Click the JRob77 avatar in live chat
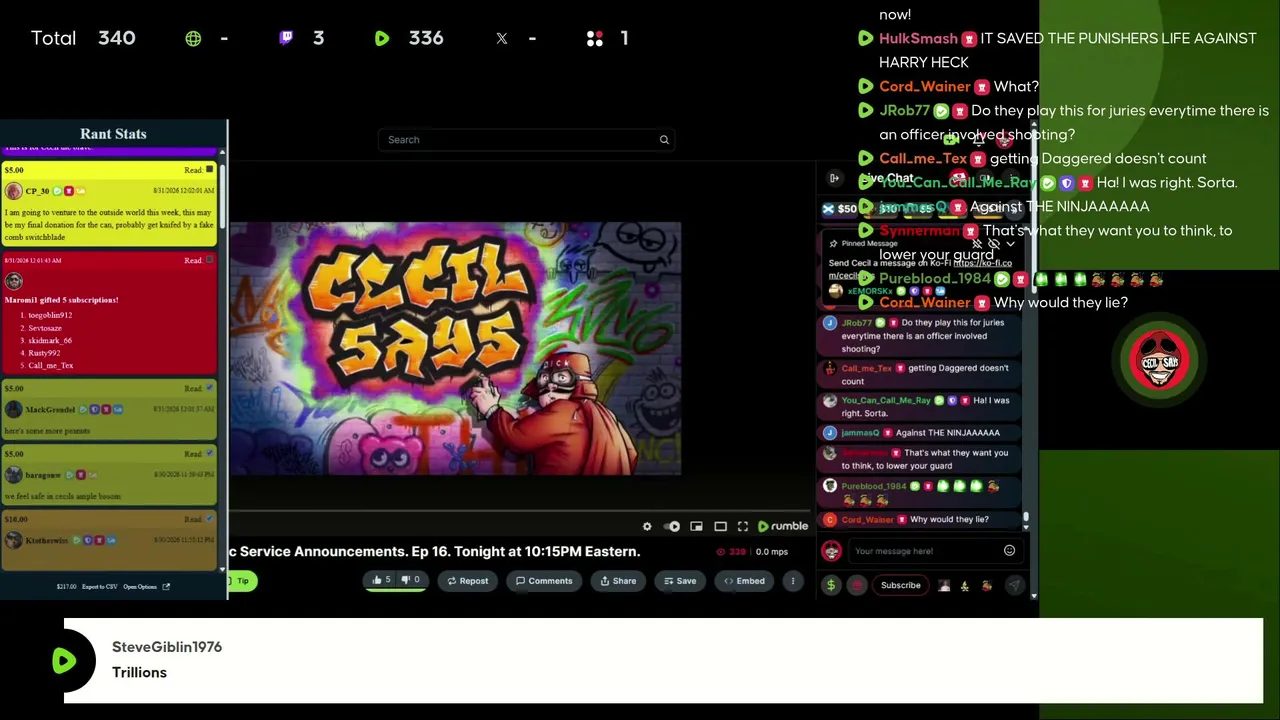 click(x=829, y=323)
